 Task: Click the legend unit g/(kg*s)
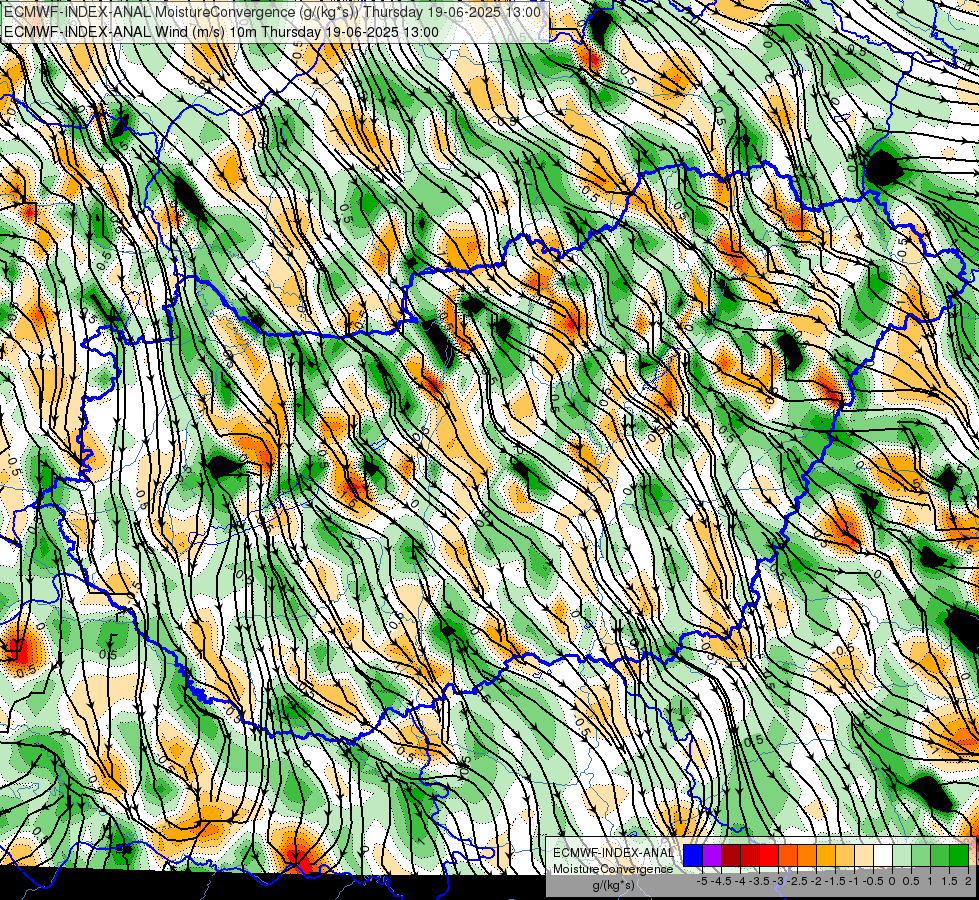click(x=613, y=885)
